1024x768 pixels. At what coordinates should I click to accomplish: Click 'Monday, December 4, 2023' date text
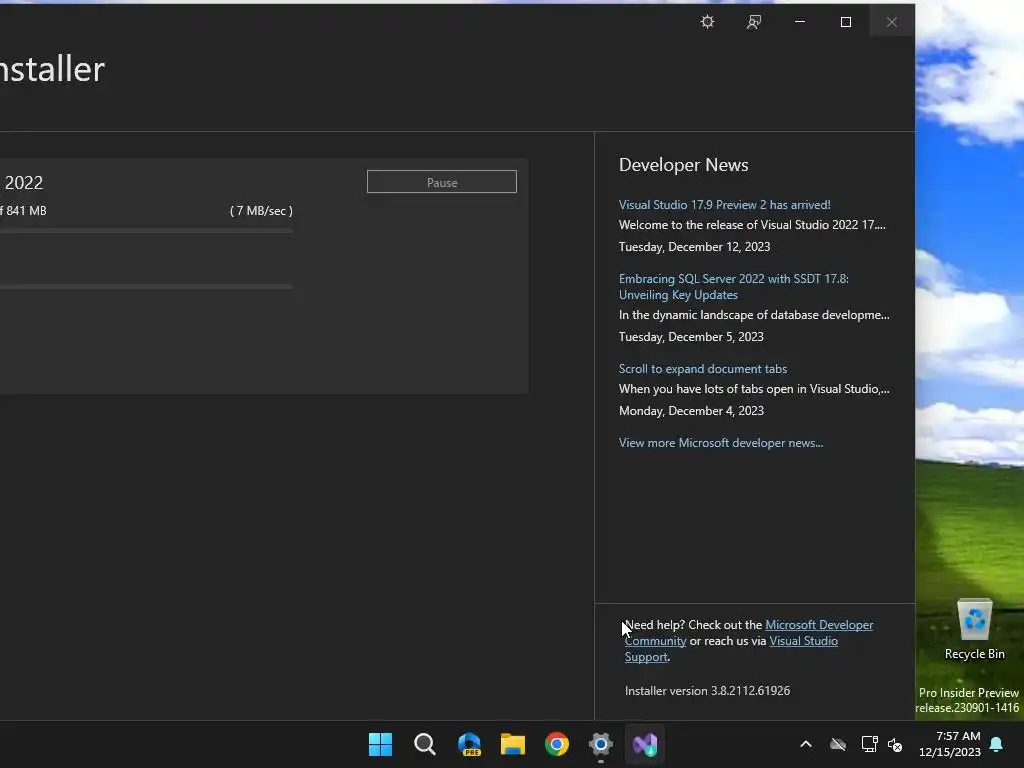(x=691, y=411)
